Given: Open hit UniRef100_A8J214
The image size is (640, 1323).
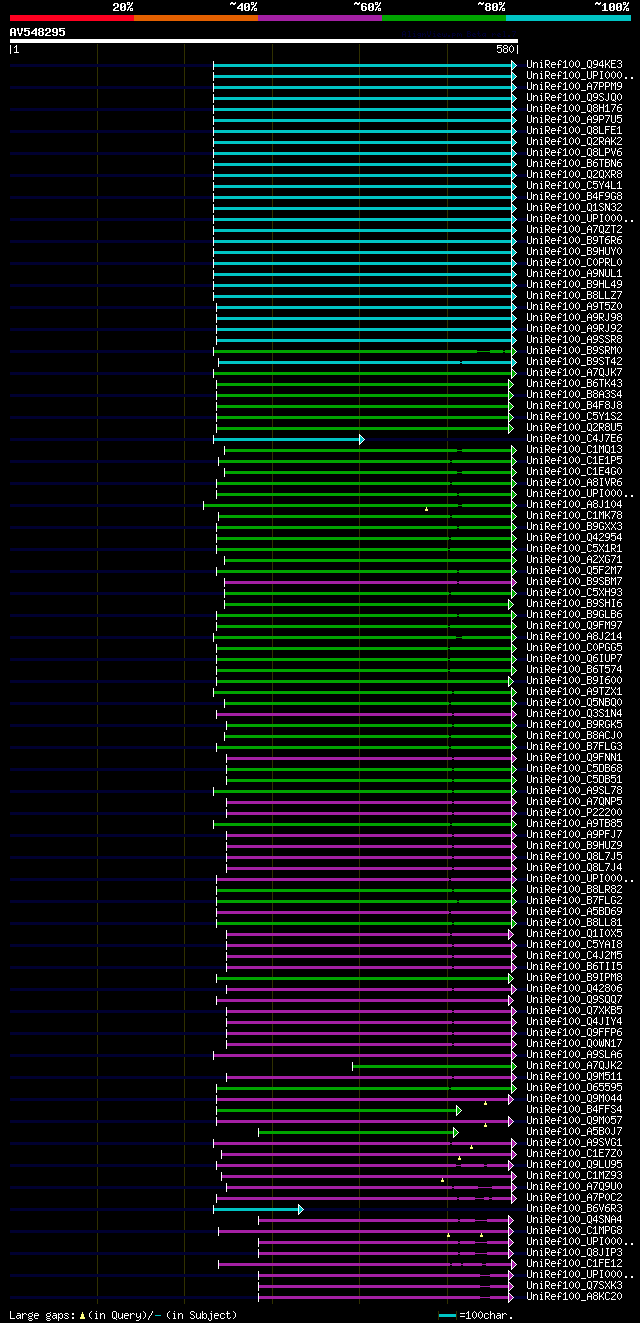Looking at the screenshot, I should click(574, 637).
